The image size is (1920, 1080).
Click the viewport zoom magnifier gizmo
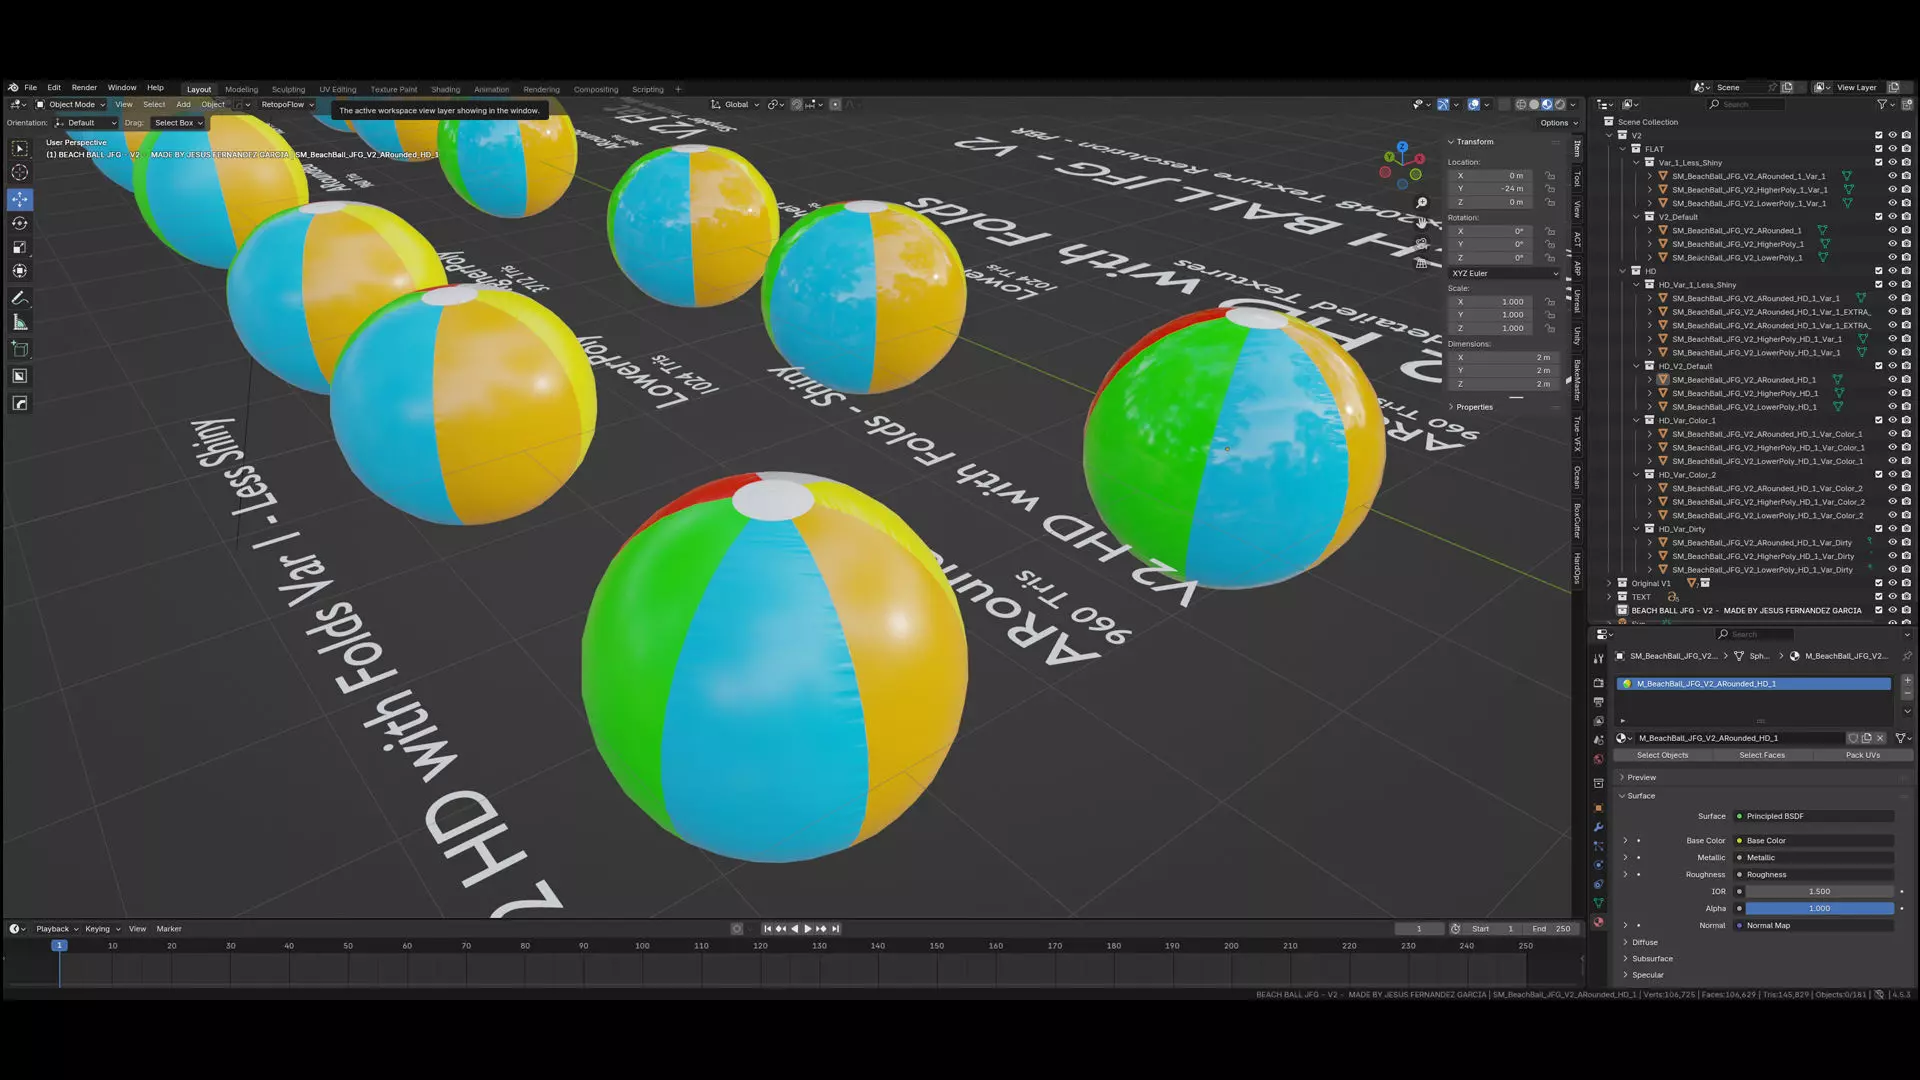tap(1421, 203)
